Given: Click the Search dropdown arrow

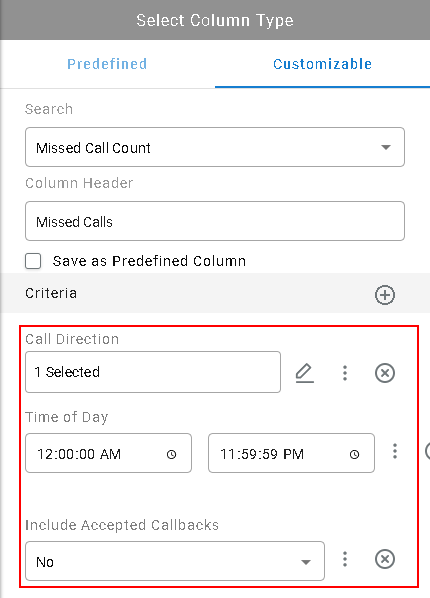Looking at the screenshot, I should (x=386, y=147).
